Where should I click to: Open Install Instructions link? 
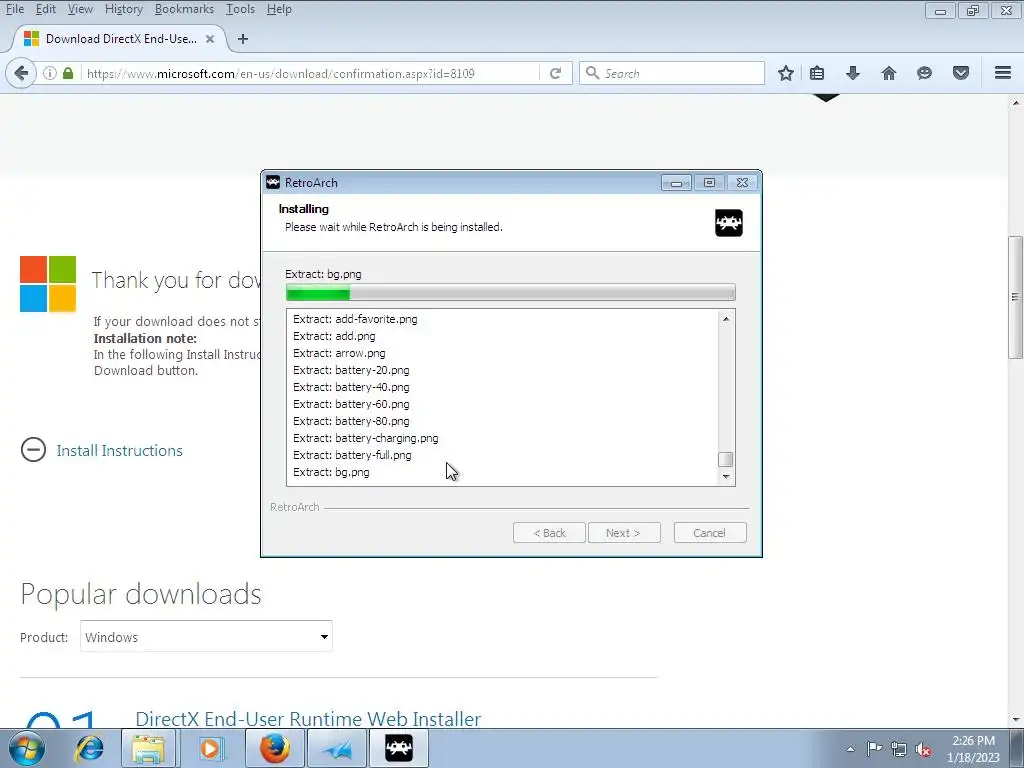coord(120,450)
